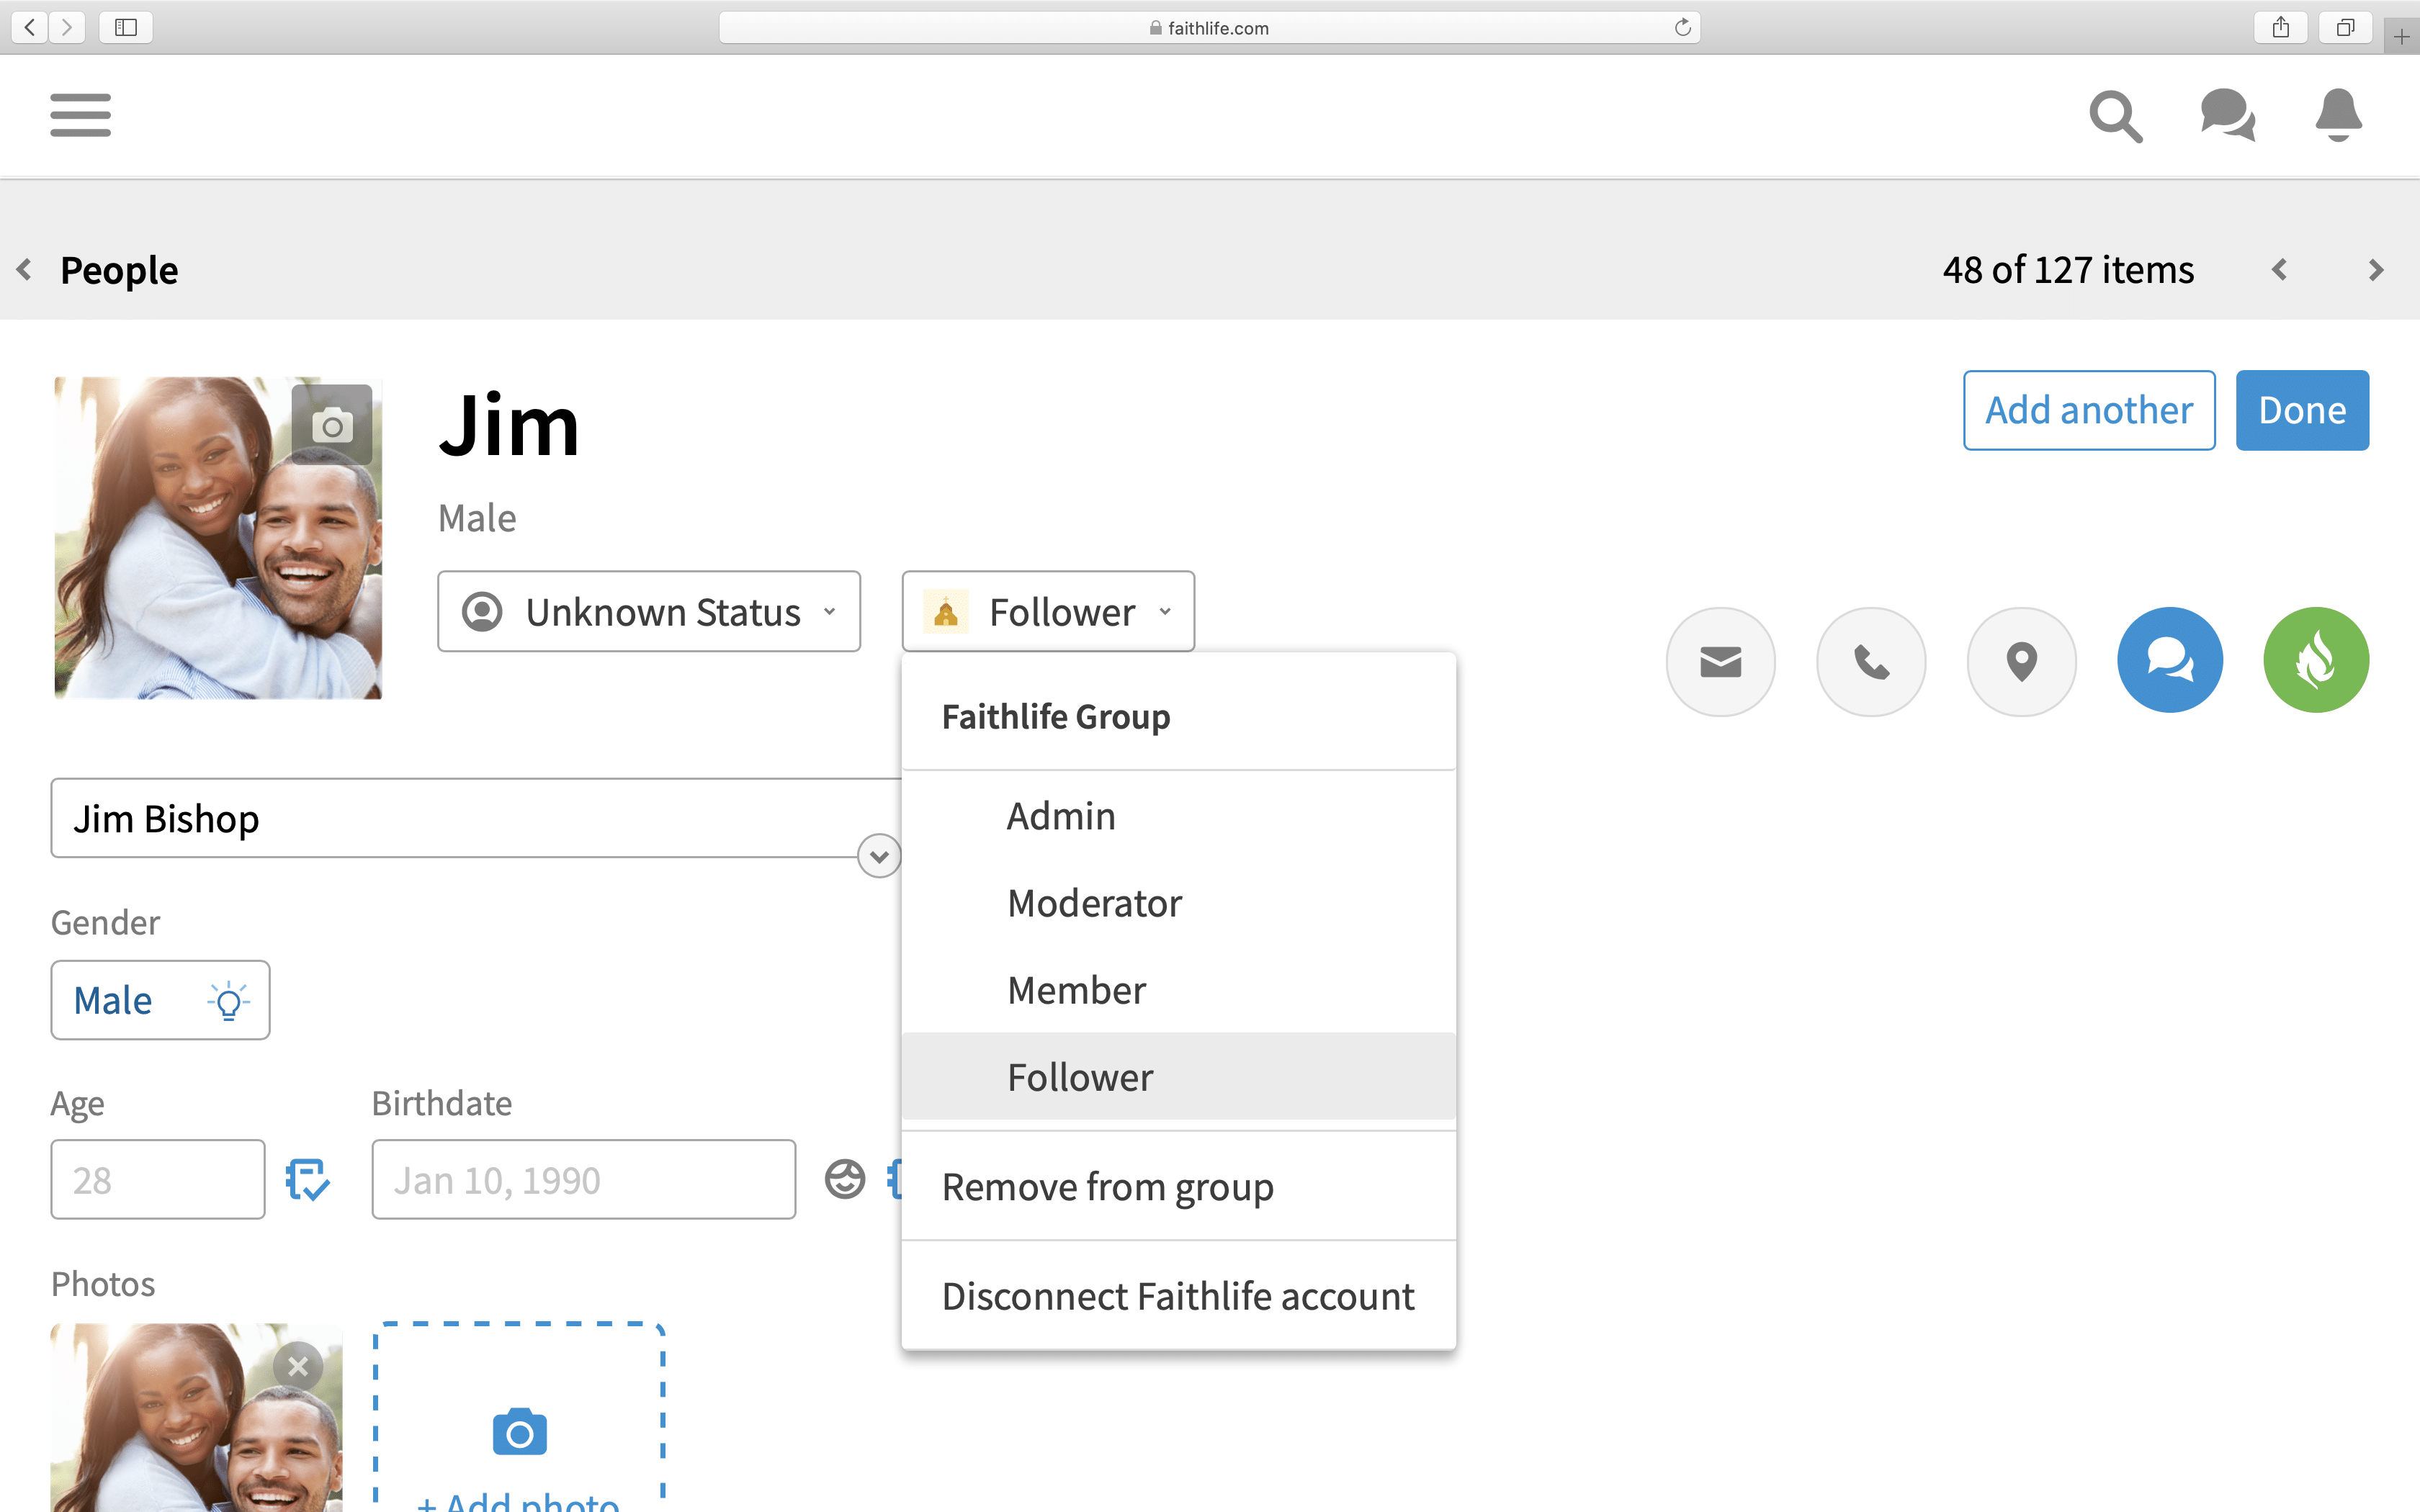Image resolution: width=2420 pixels, height=1512 pixels.
Task: Open the hamburger navigation menu
Action: pyautogui.click(x=80, y=115)
